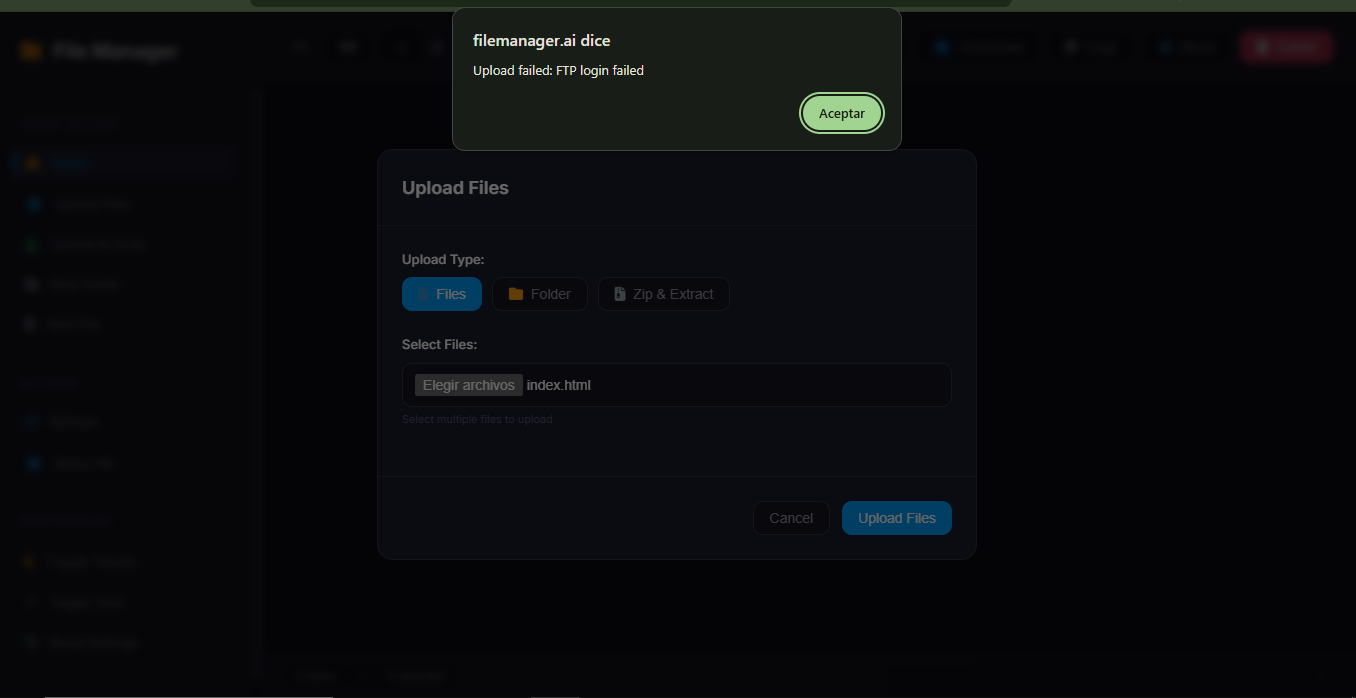1356x698 pixels.
Task: Click the New Folder sidebar icon
Action: (x=33, y=285)
